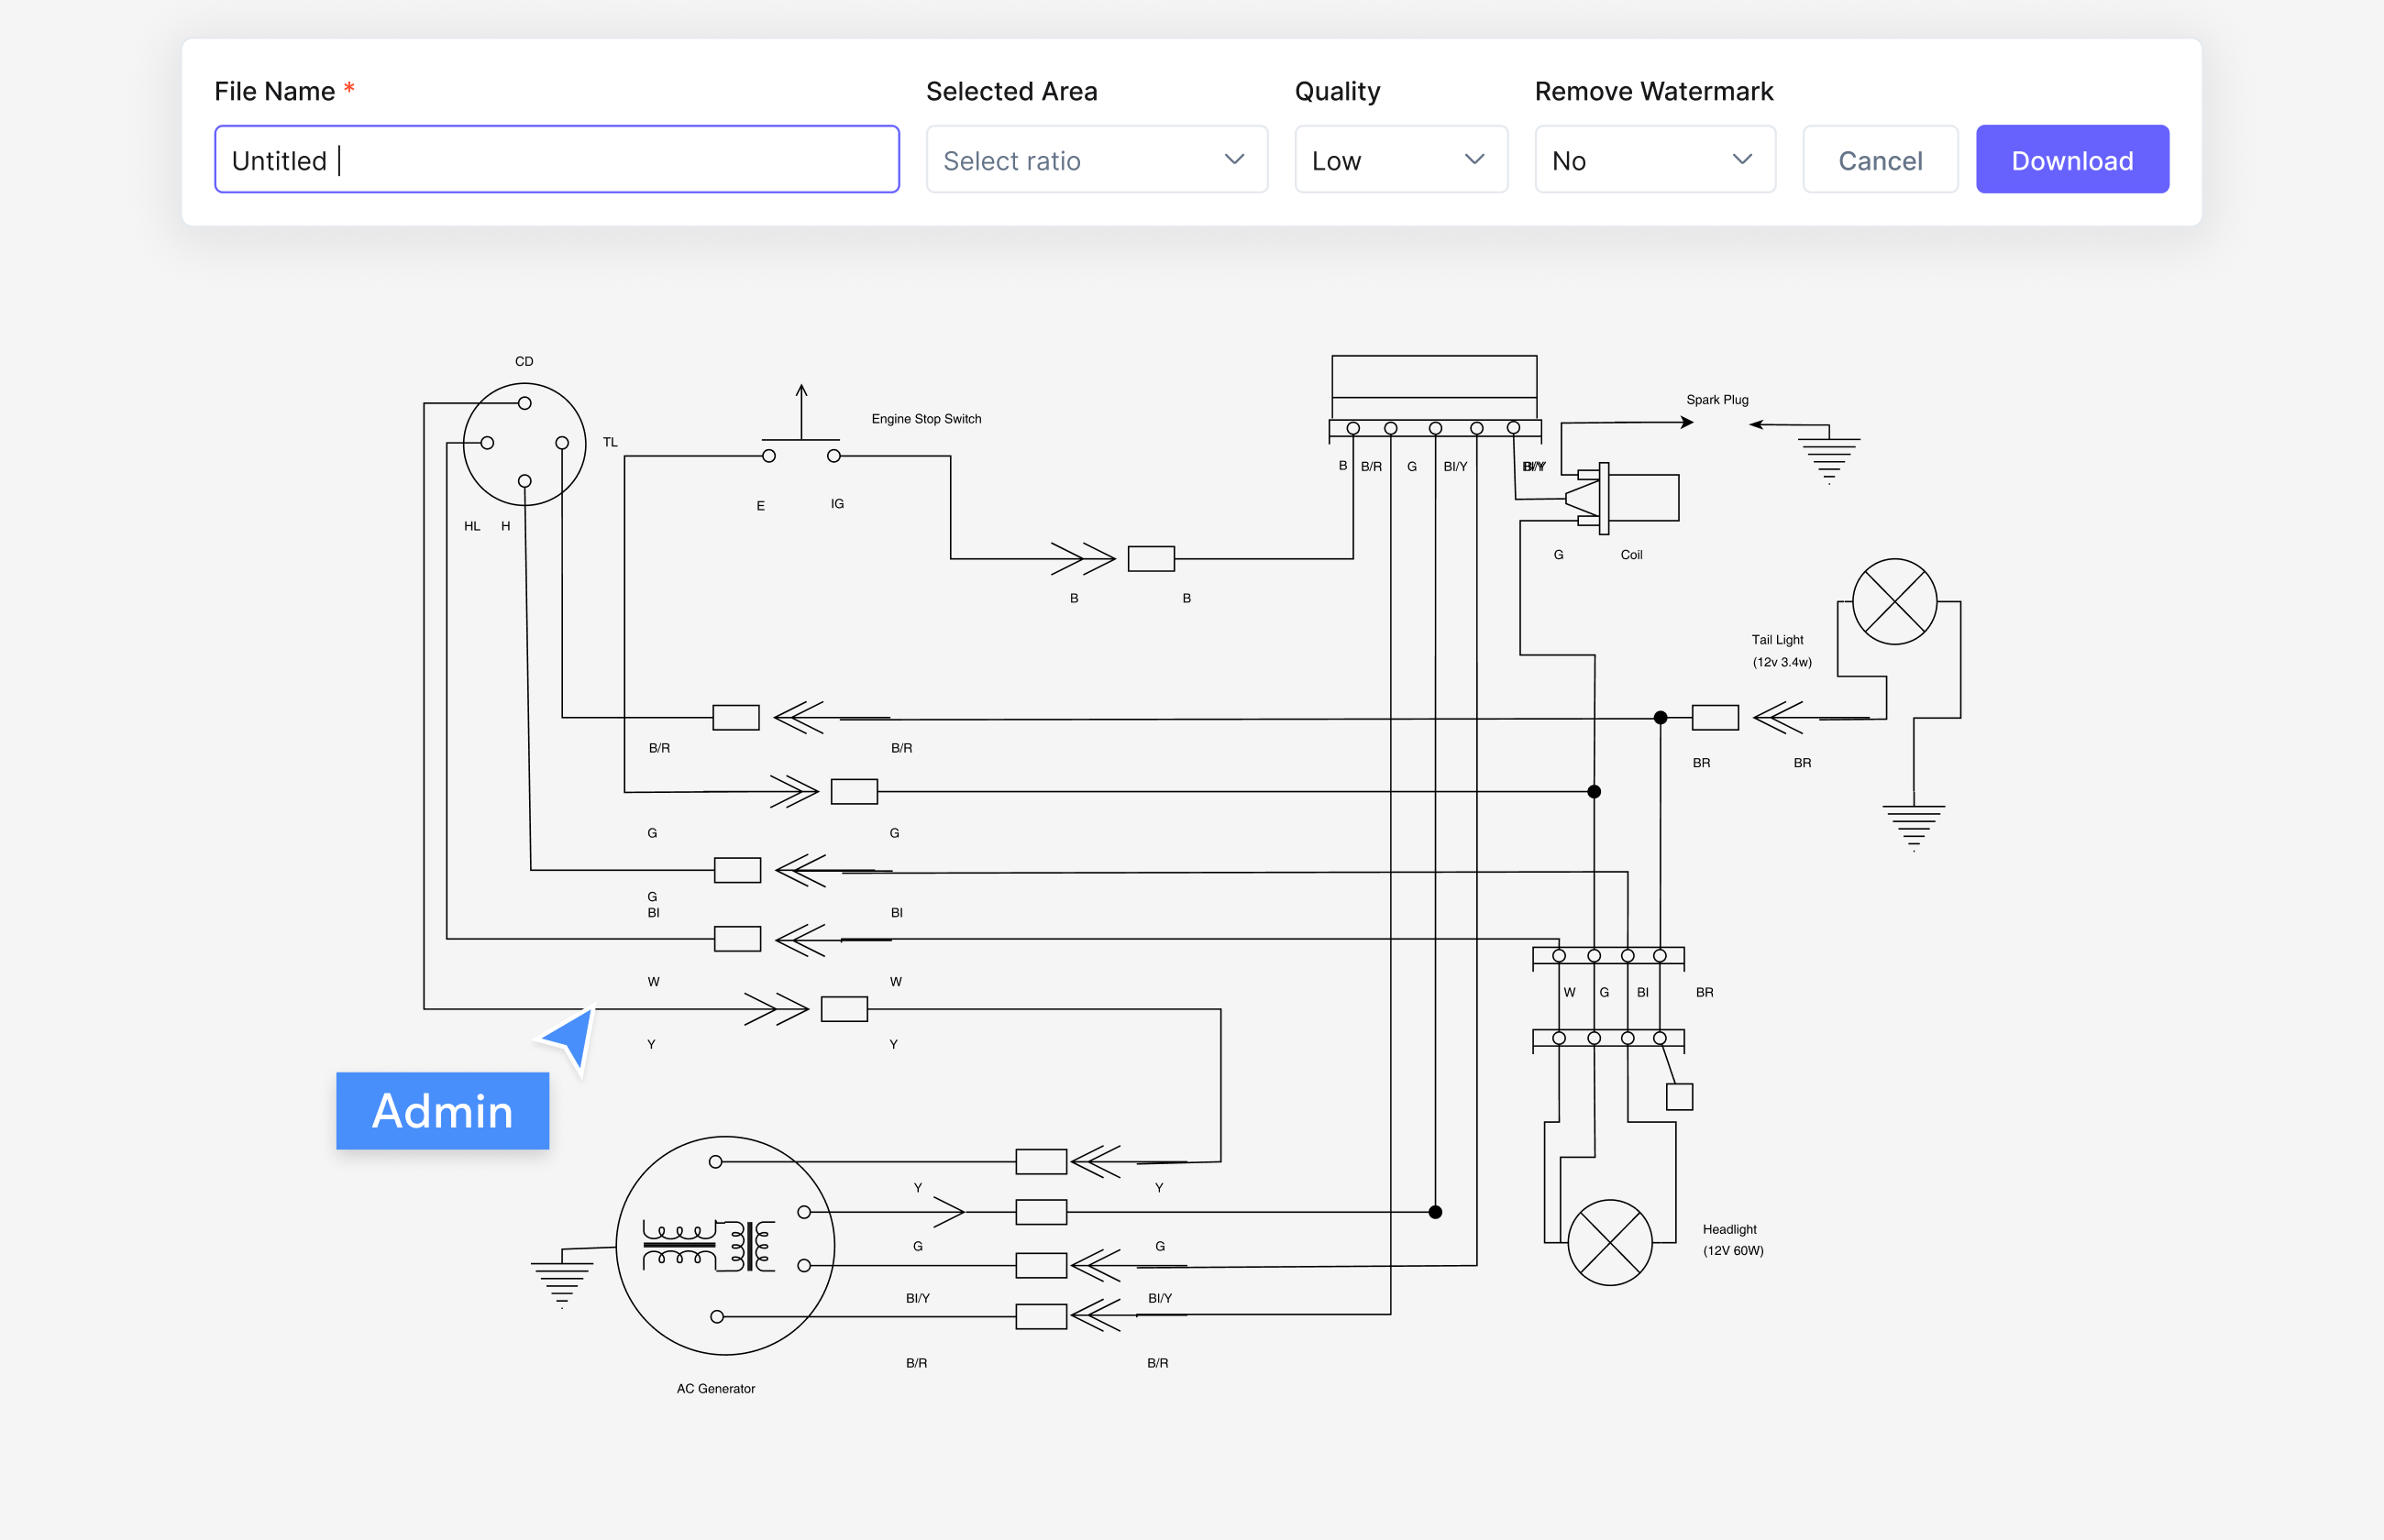This screenshot has height=1540, width=2384.
Task: Click the Spark Plug label
Action: (x=1717, y=400)
